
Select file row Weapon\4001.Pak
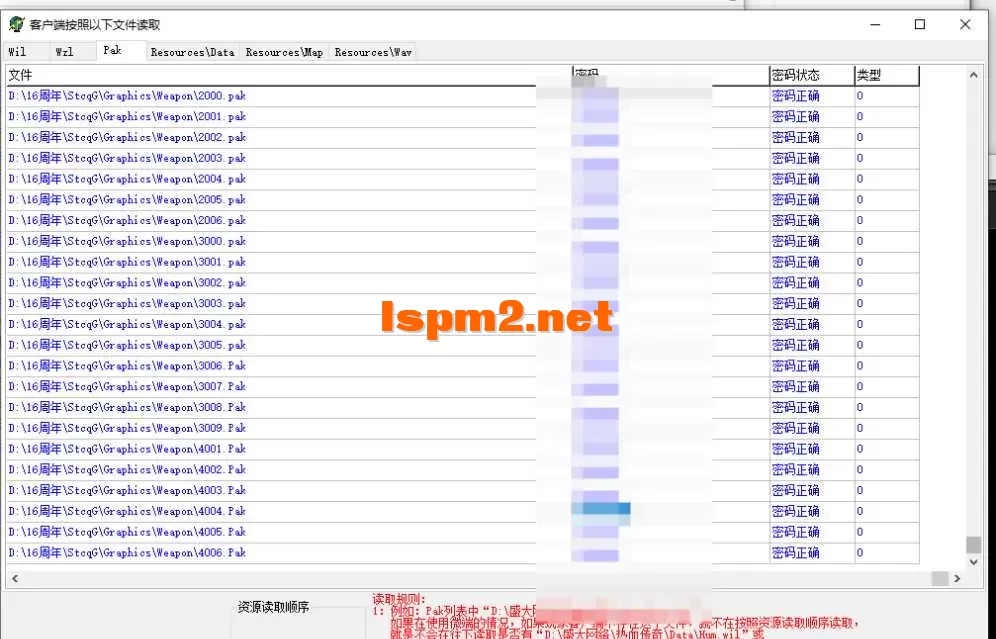tap(462, 449)
